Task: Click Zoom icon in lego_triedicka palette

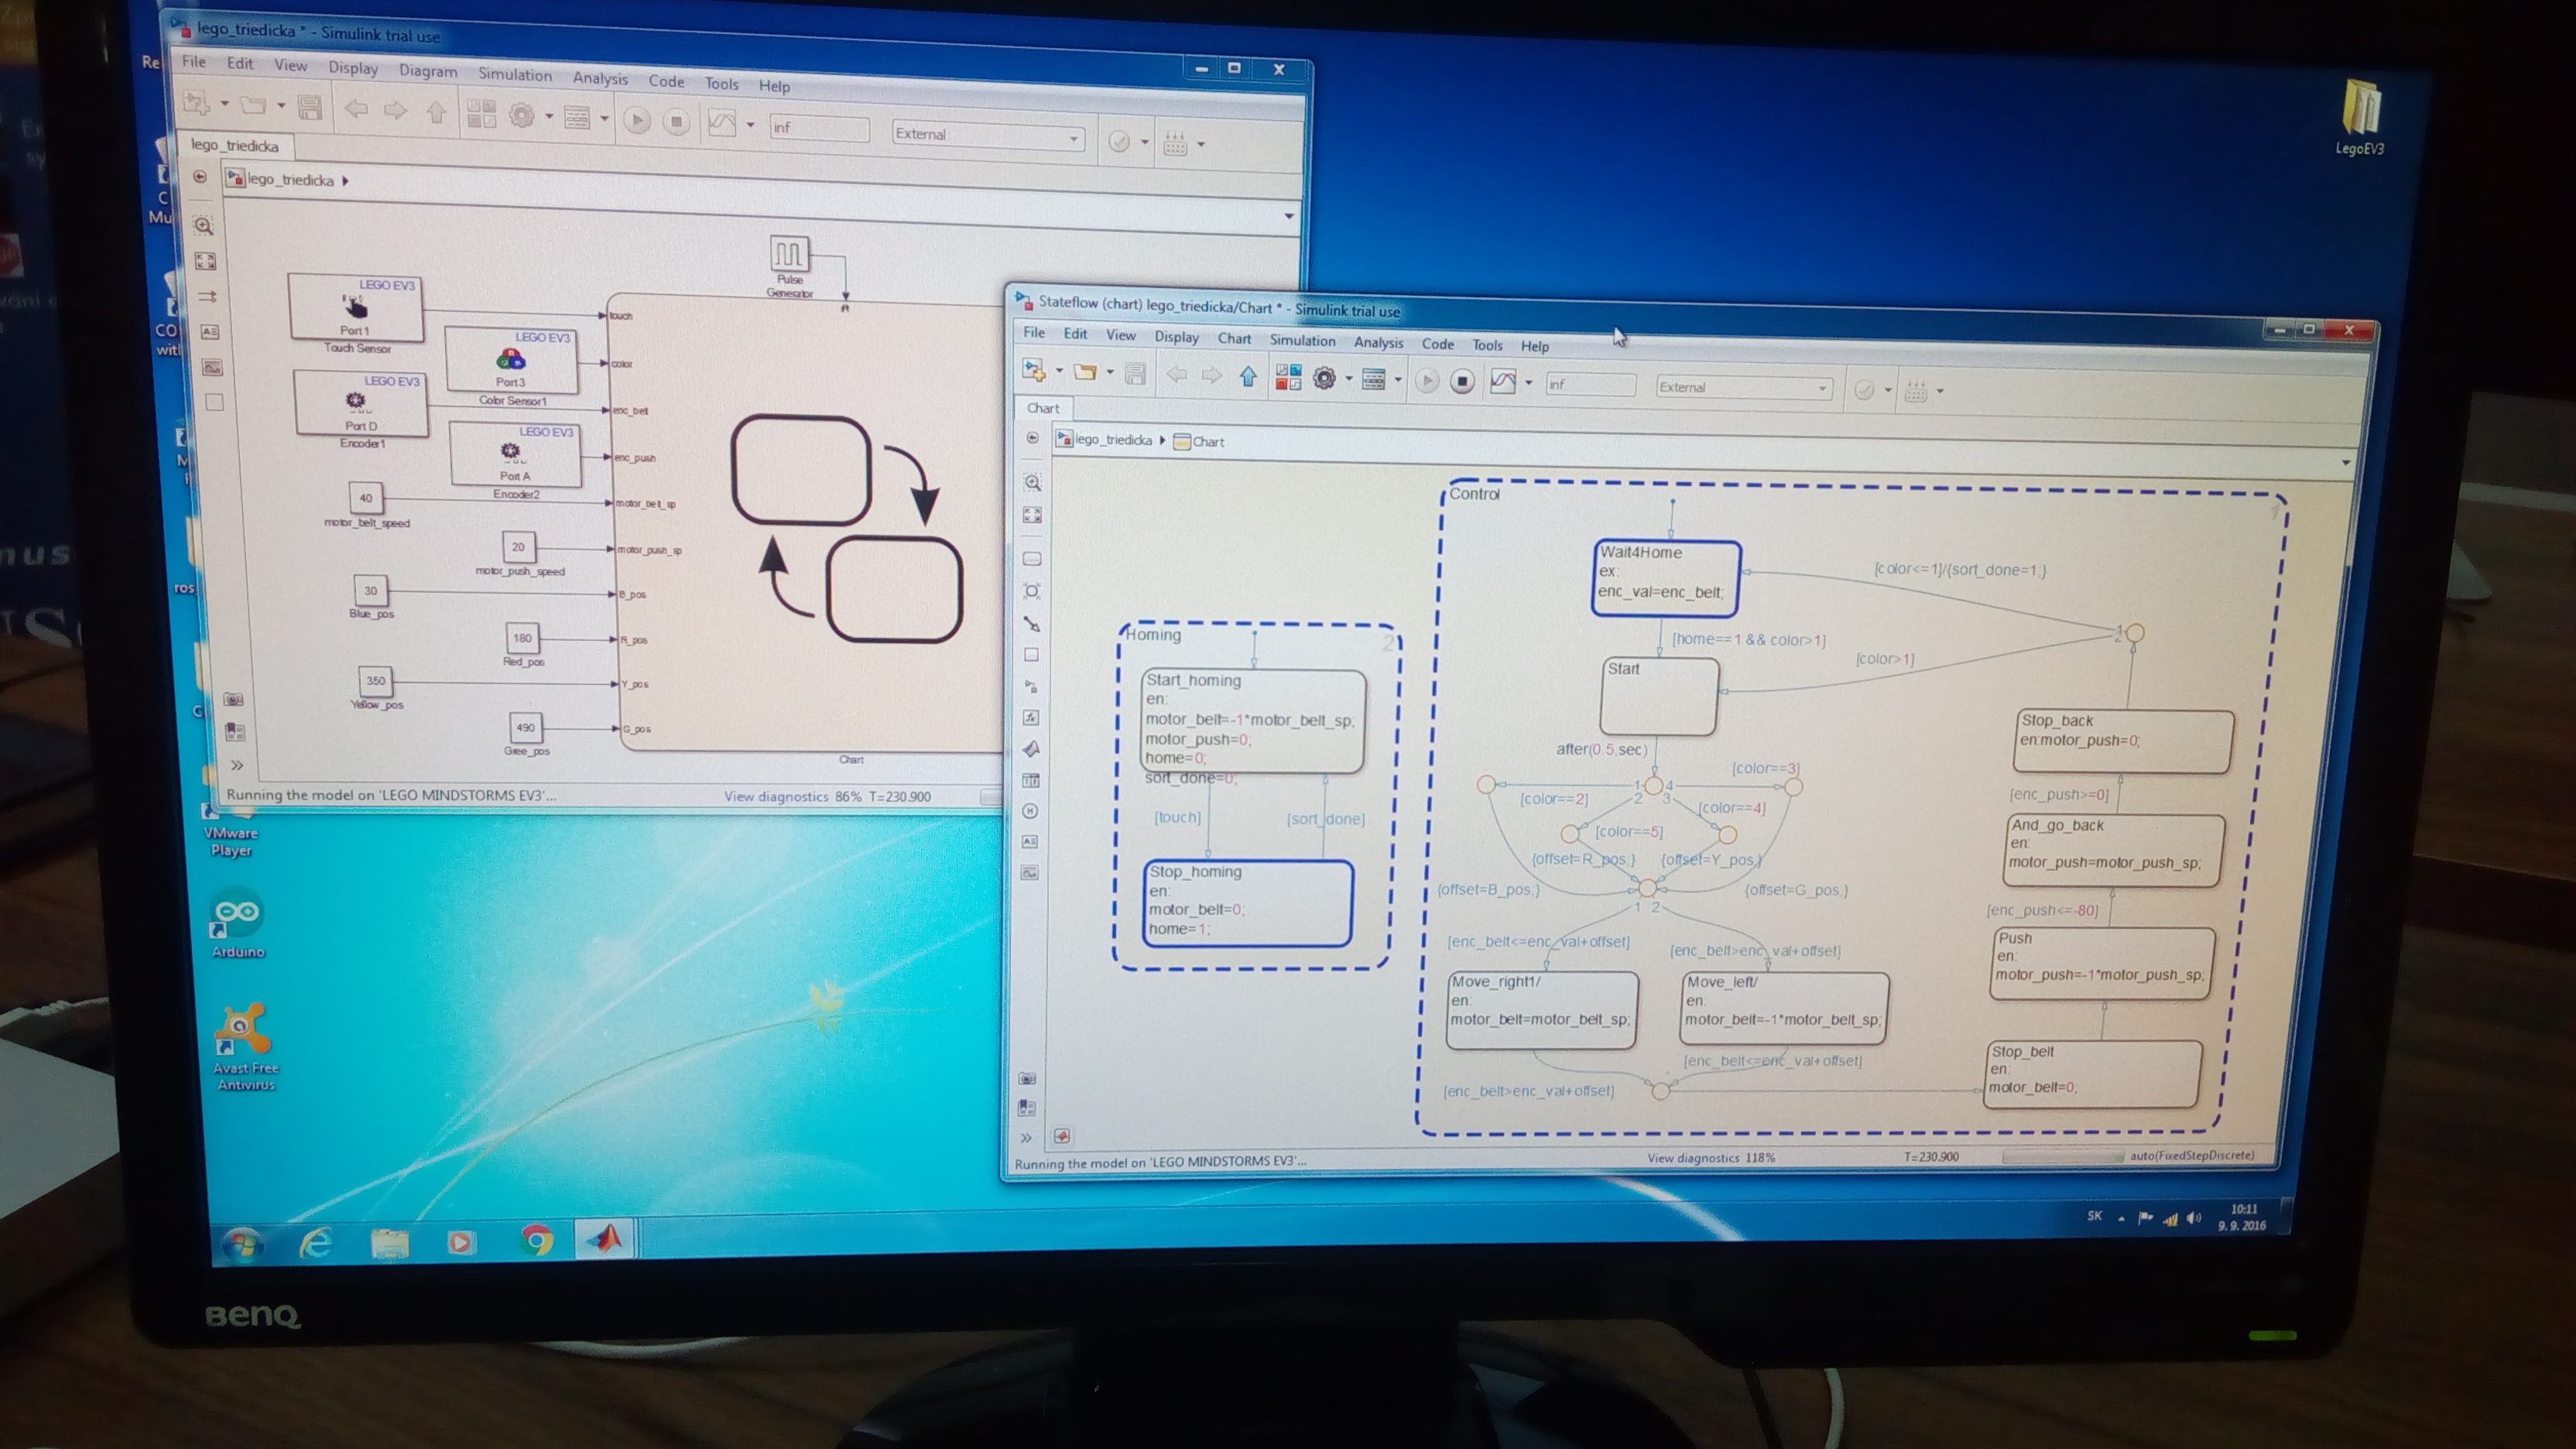Action: point(203,226)
